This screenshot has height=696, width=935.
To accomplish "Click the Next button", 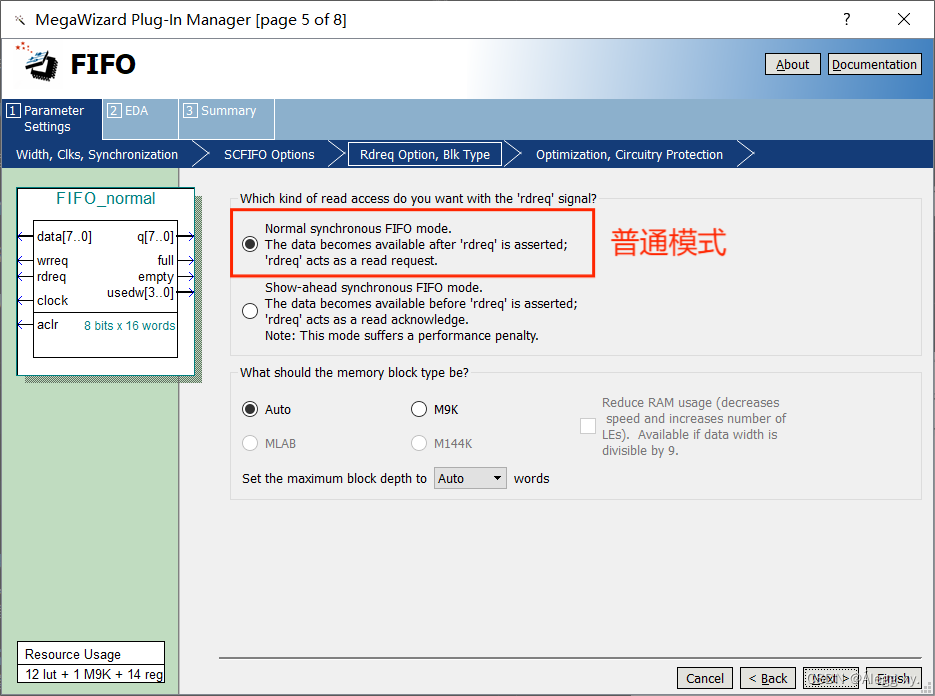I will coord(831,678).
